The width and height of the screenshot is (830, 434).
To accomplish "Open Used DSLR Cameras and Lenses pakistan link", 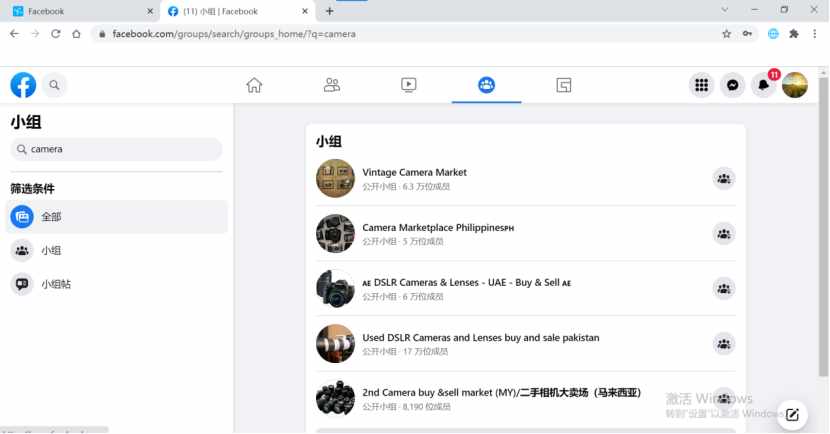I will click(x=481, y=338).
